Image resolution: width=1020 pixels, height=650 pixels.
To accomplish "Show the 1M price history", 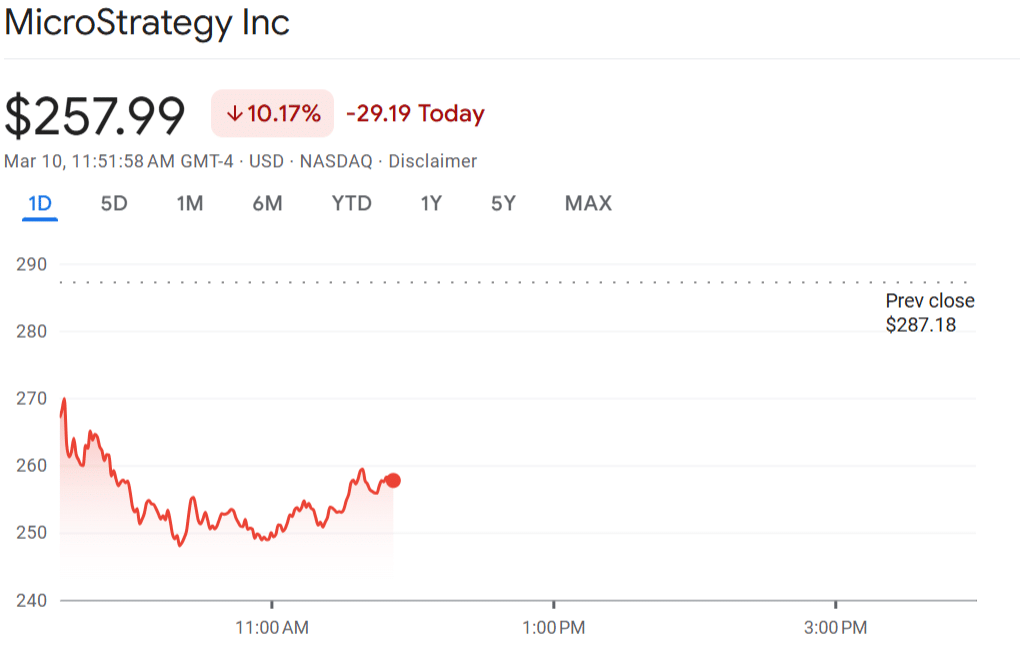I will 190,204.
